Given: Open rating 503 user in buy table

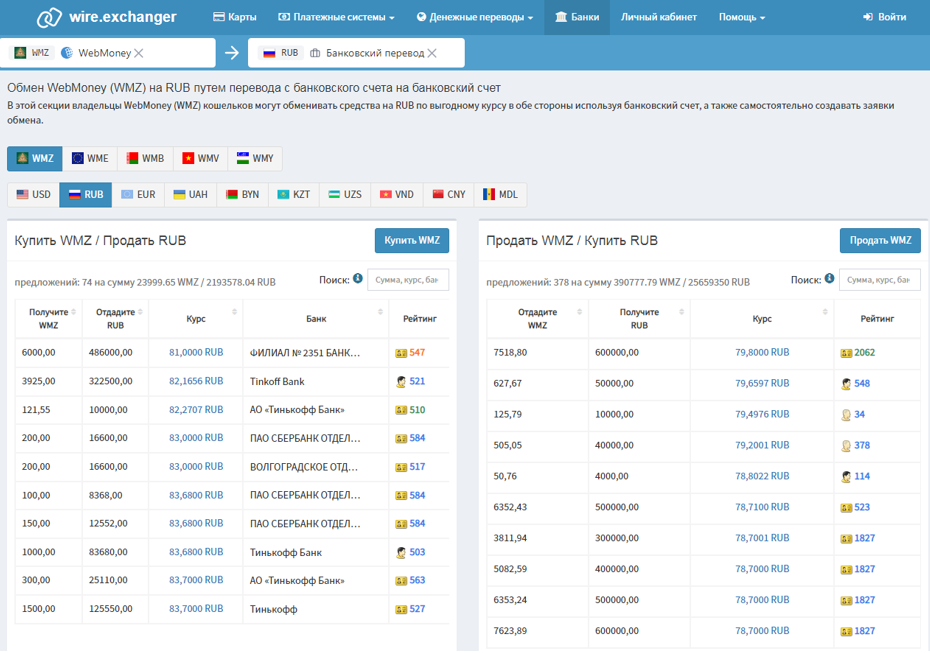Looking at the screenshot, I should coord(410,552).
